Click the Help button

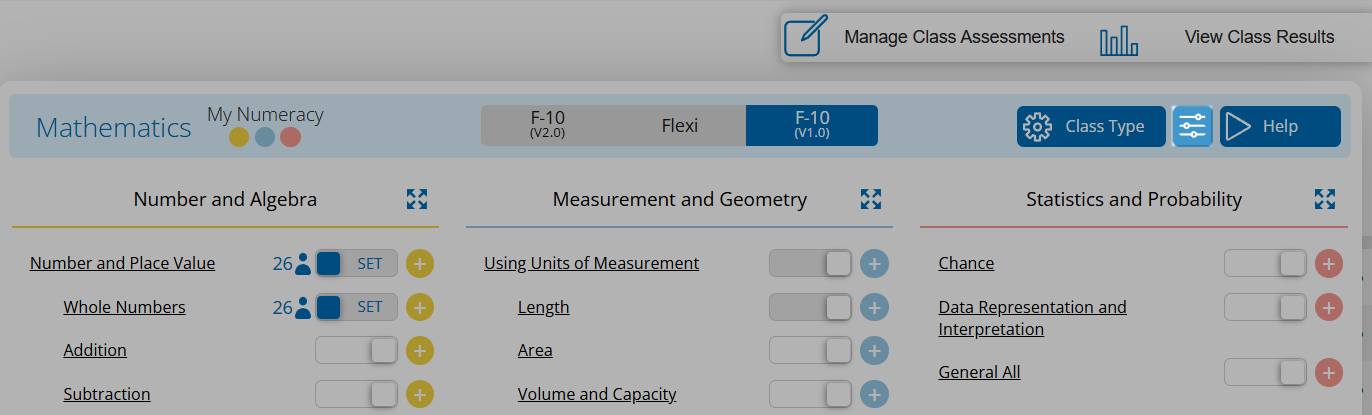coord(1279,126)
